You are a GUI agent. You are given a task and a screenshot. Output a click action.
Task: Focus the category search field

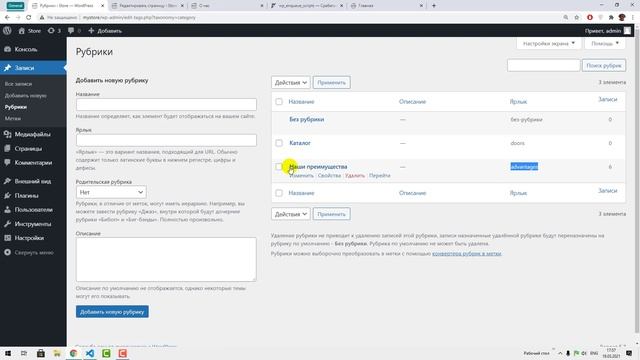544,65
